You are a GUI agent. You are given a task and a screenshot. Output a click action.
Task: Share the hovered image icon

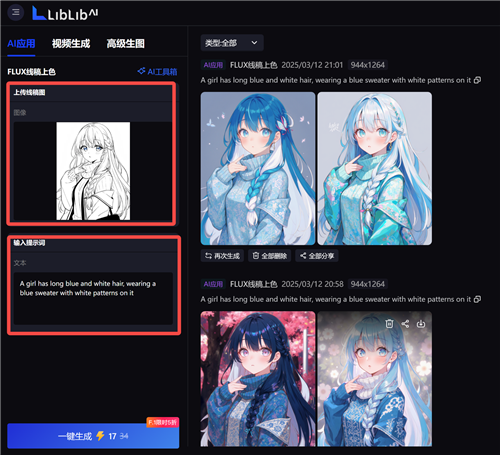pos(405,323)
